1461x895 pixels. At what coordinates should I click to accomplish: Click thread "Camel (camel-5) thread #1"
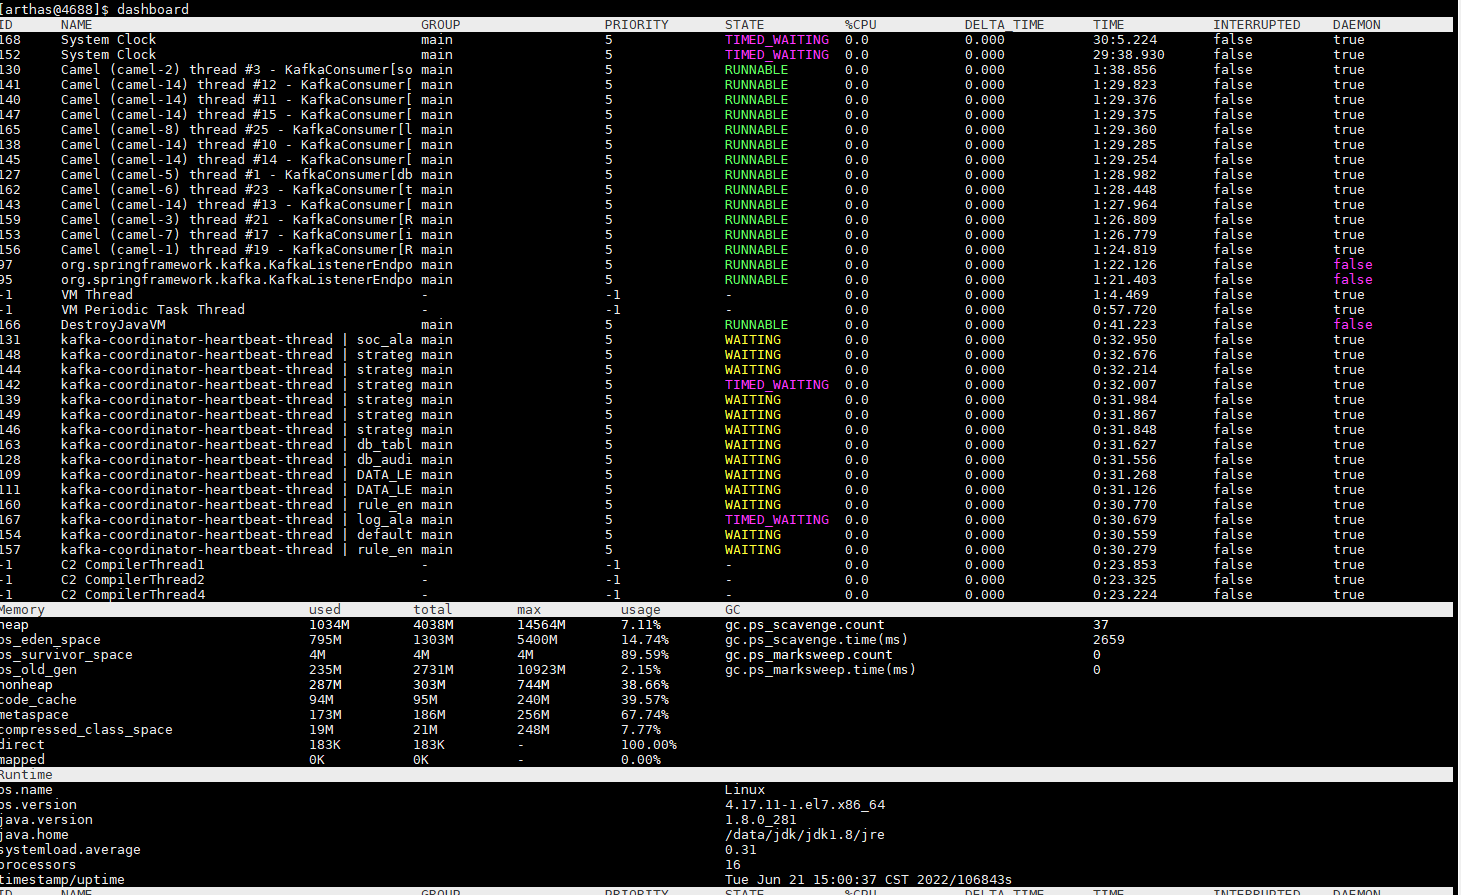click(160, 175)
